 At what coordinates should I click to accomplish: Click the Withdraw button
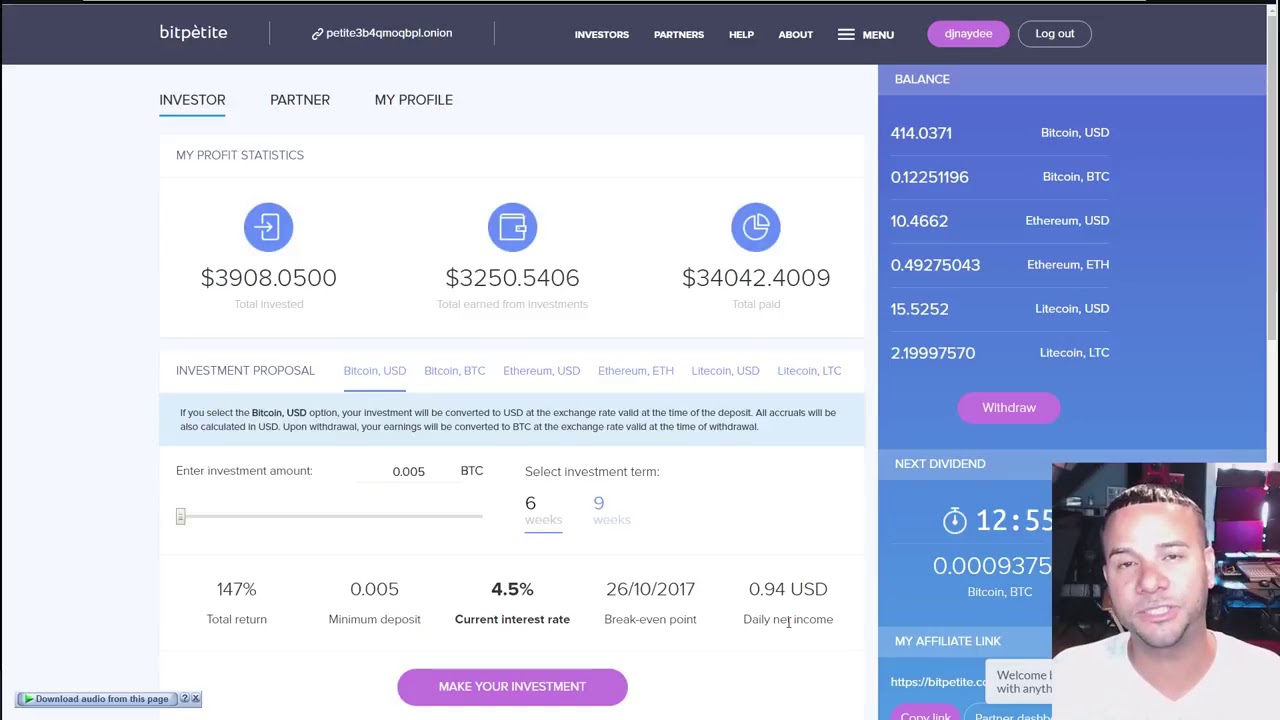tap(1008, 408)
